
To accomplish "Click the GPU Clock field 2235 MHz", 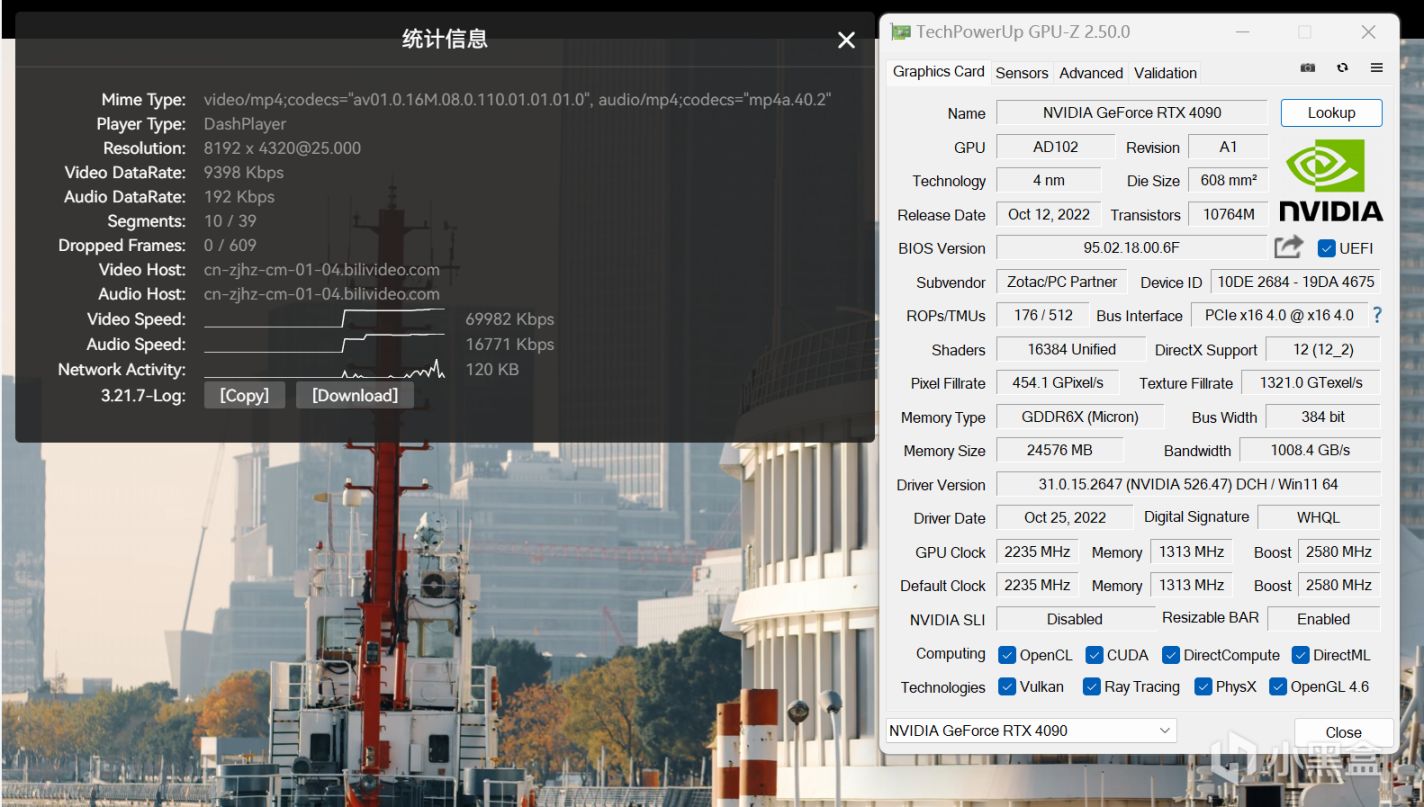I will click(x=1037, y=552).
